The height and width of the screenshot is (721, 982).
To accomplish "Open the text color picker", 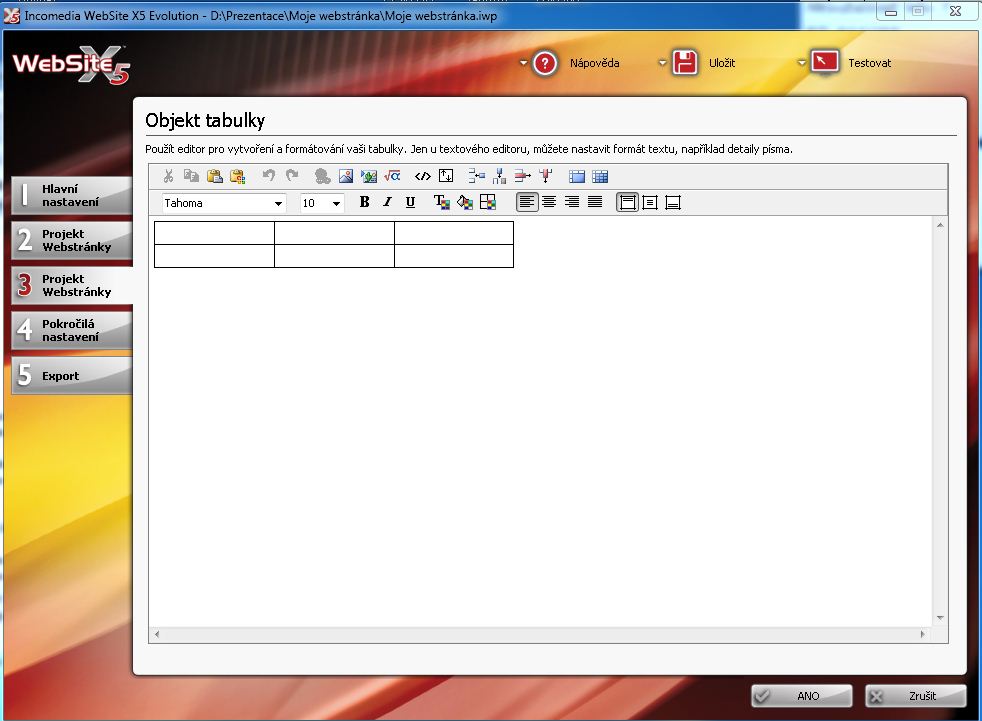I will pos(441,202).
